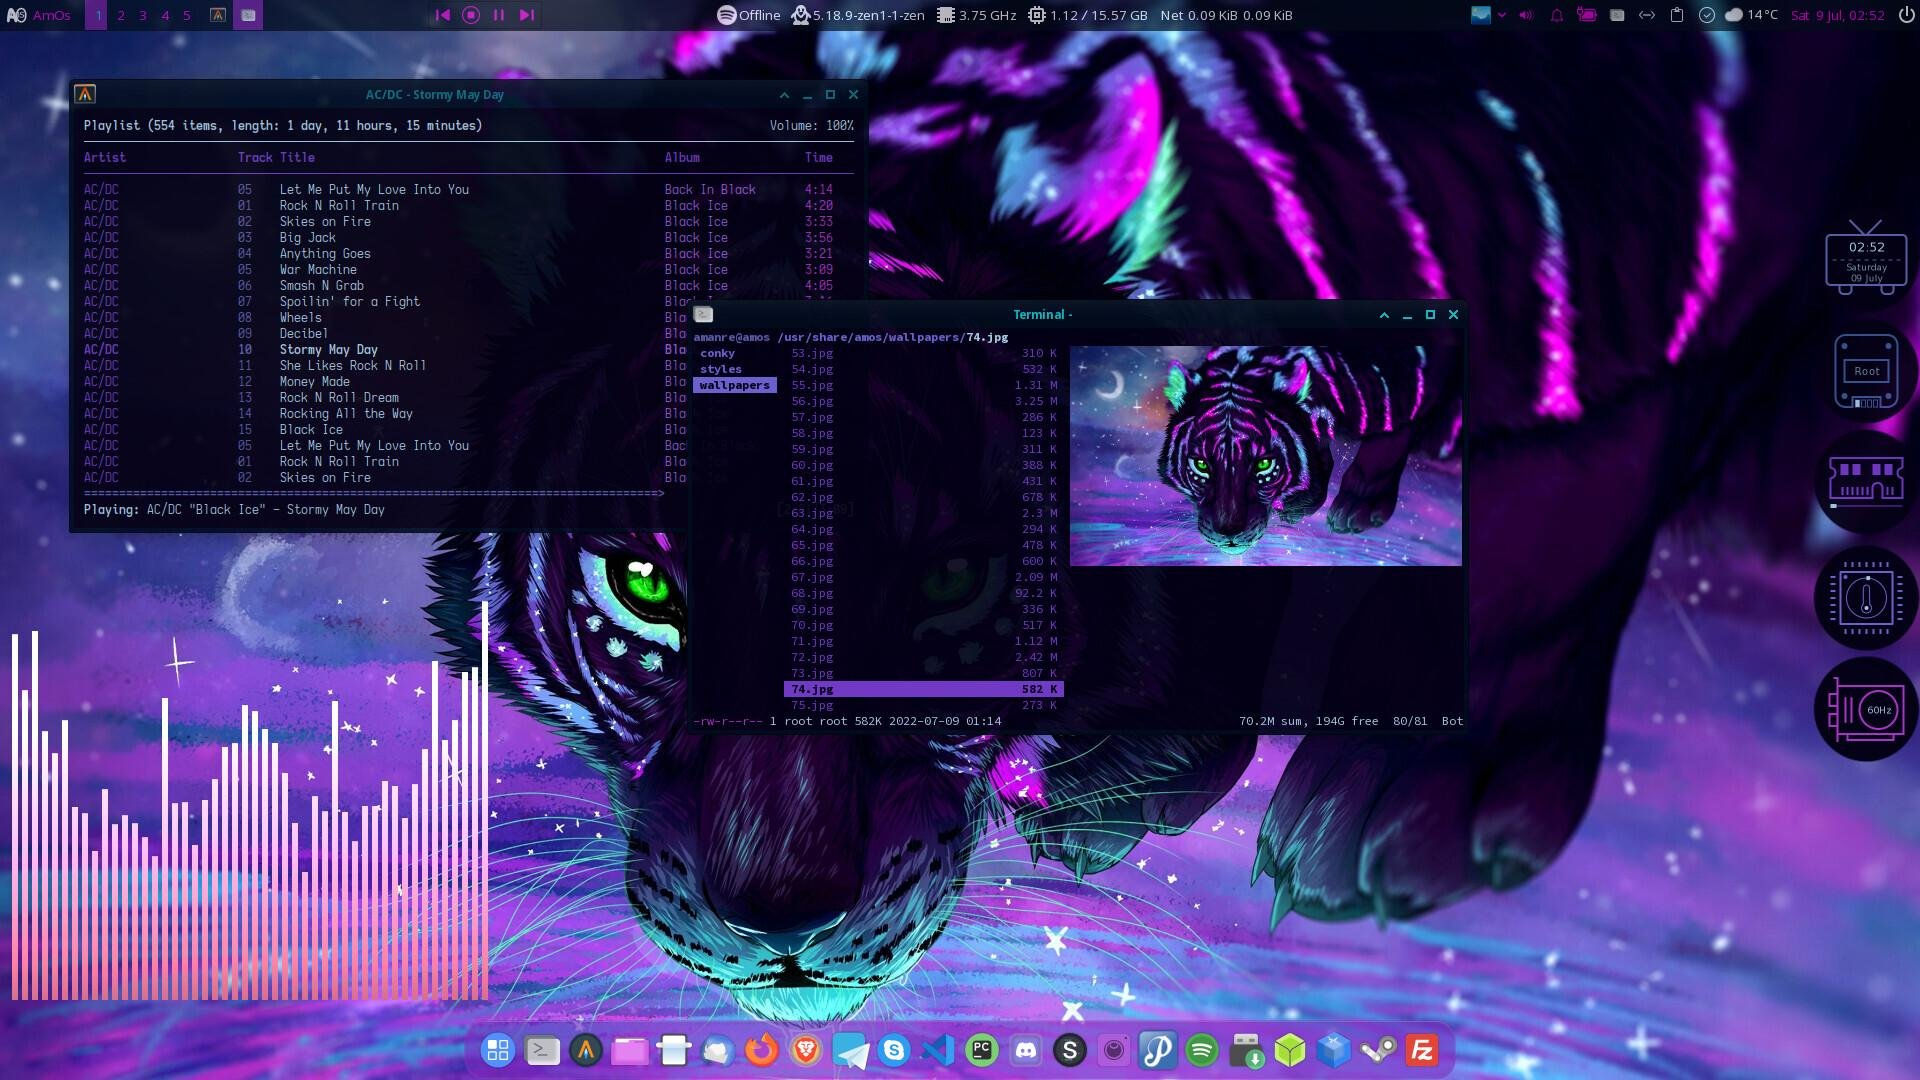Select the Time column header in playlist
Image resolution: width=1920 pixels, height=1080 pixels.
point(818,157)
